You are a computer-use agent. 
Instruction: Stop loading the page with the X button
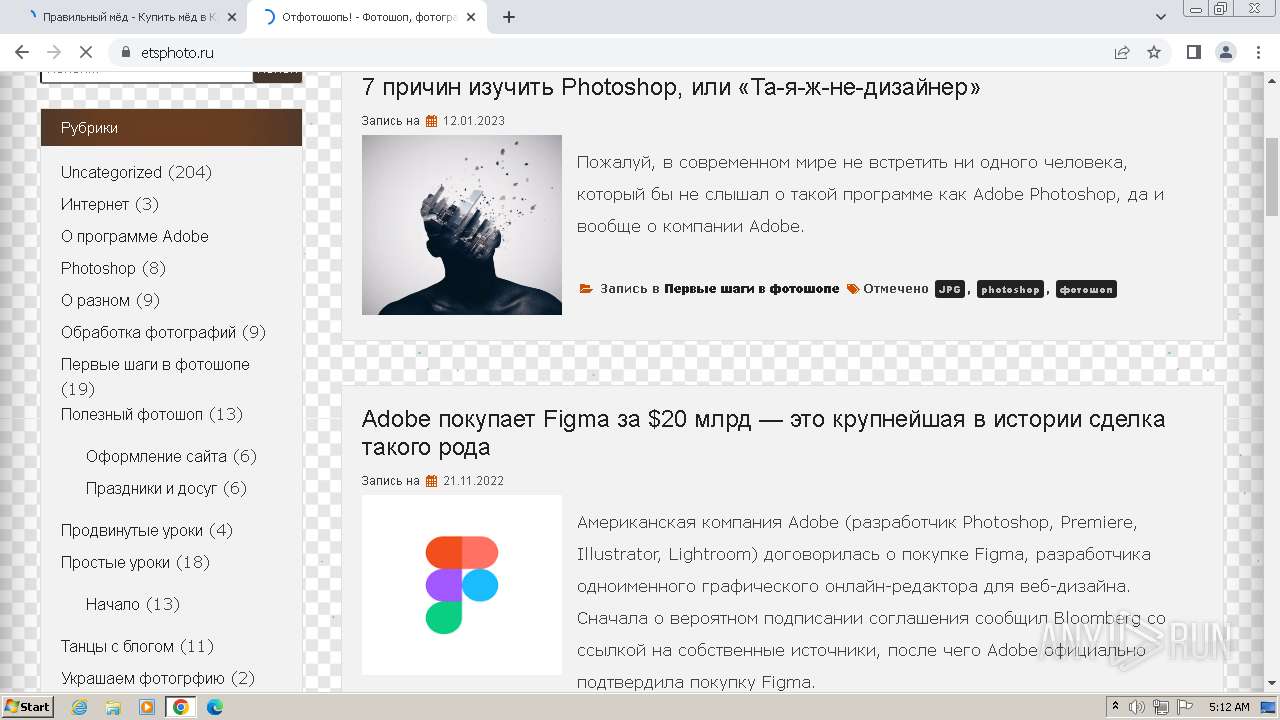coord(86,52)
